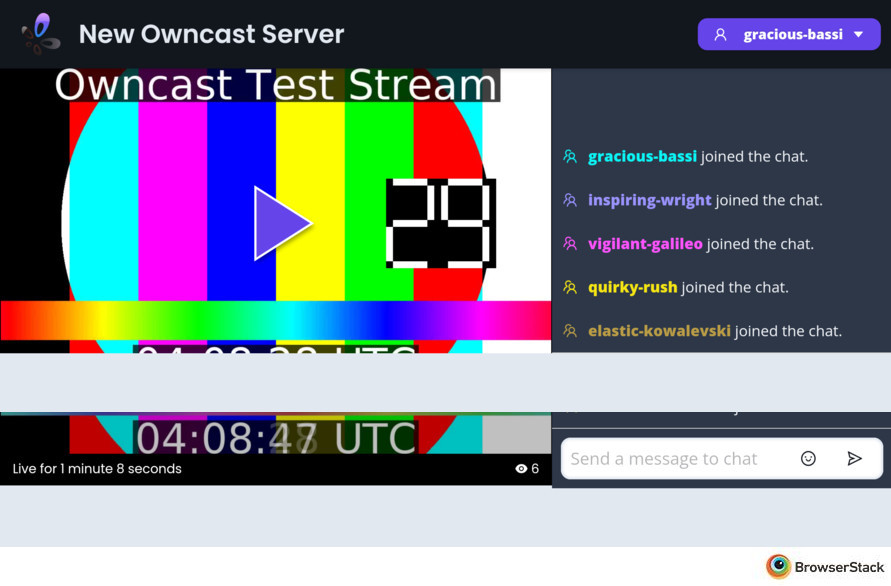Click the New Owncast Server title
This screenshot has height=586, width=891.
click(x=211, y=34)
